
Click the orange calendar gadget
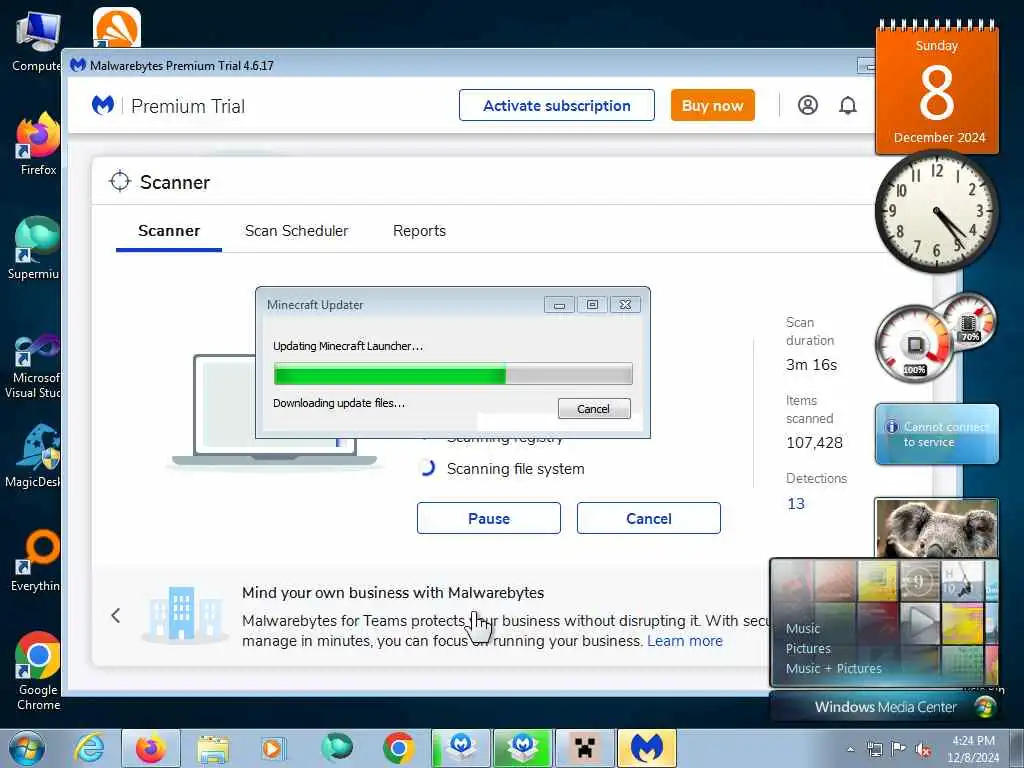tap(936, 88)
